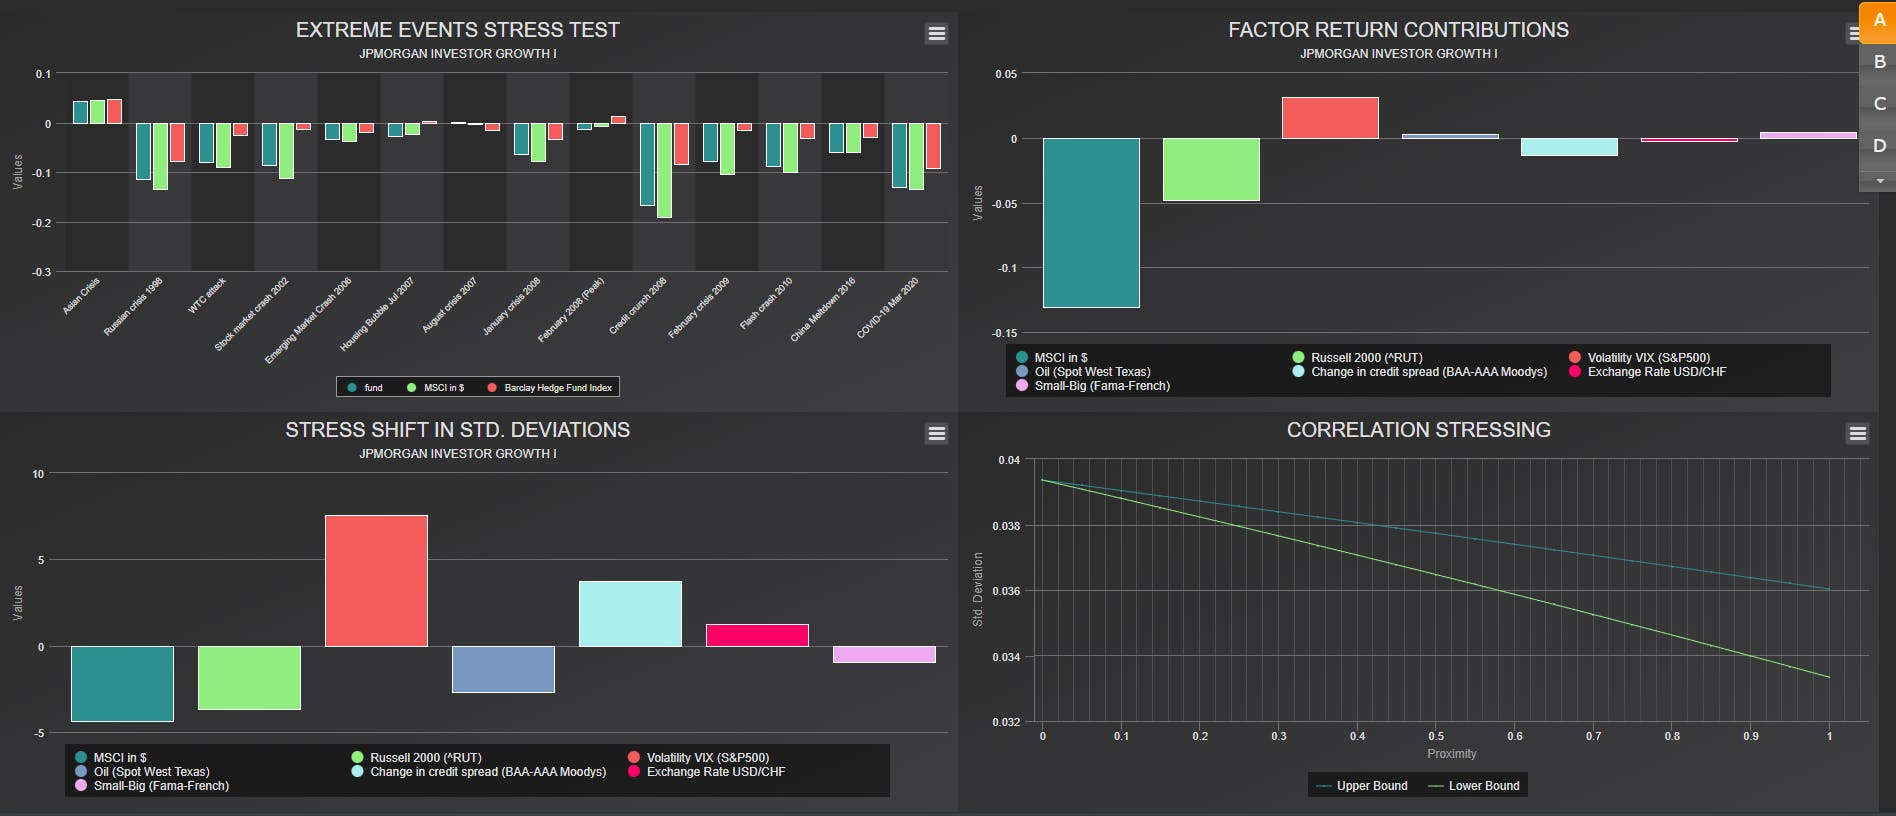Switch to tab D on the right
Viewport: 1896px width, 816px height.
(x=1878, y=146)
